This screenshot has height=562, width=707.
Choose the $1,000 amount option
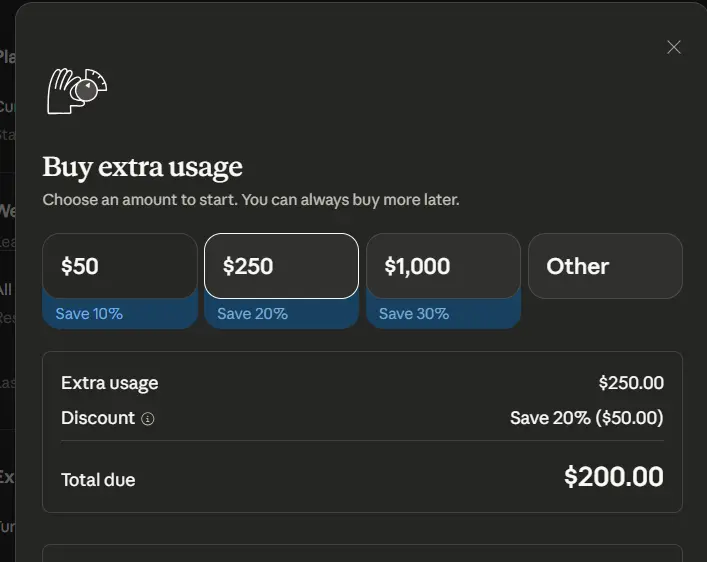443,266
